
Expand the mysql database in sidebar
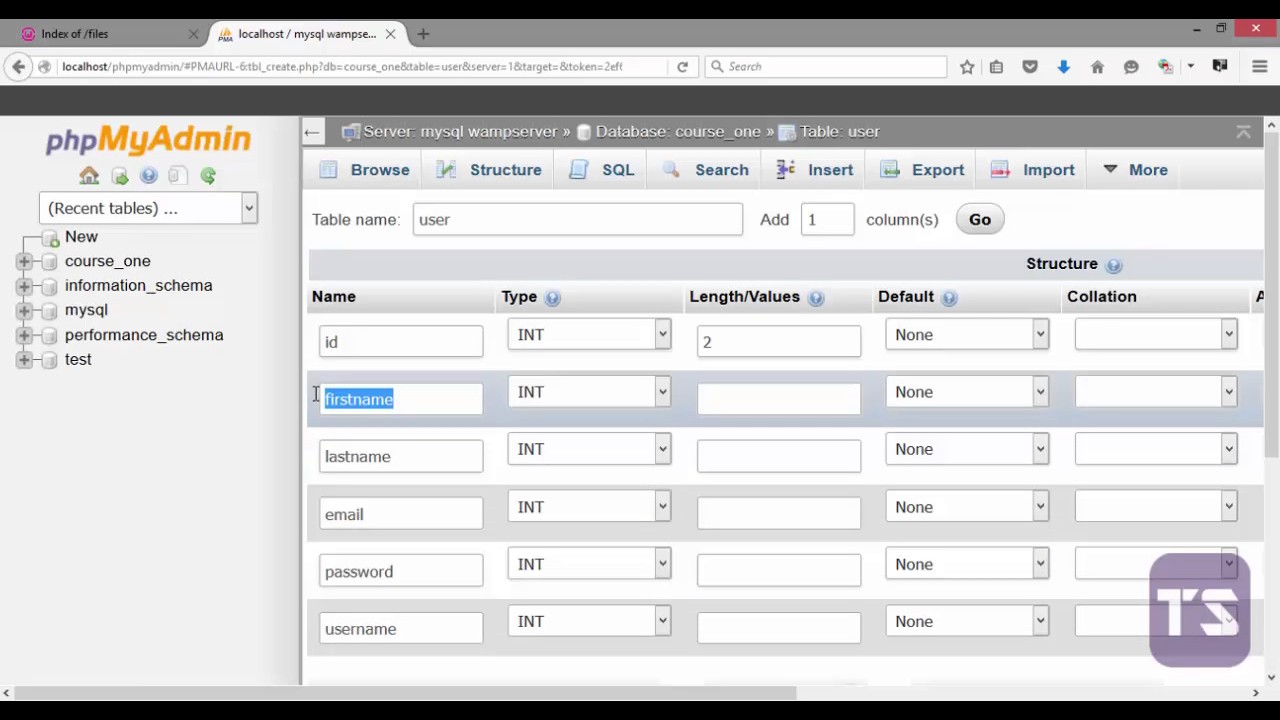24,310
